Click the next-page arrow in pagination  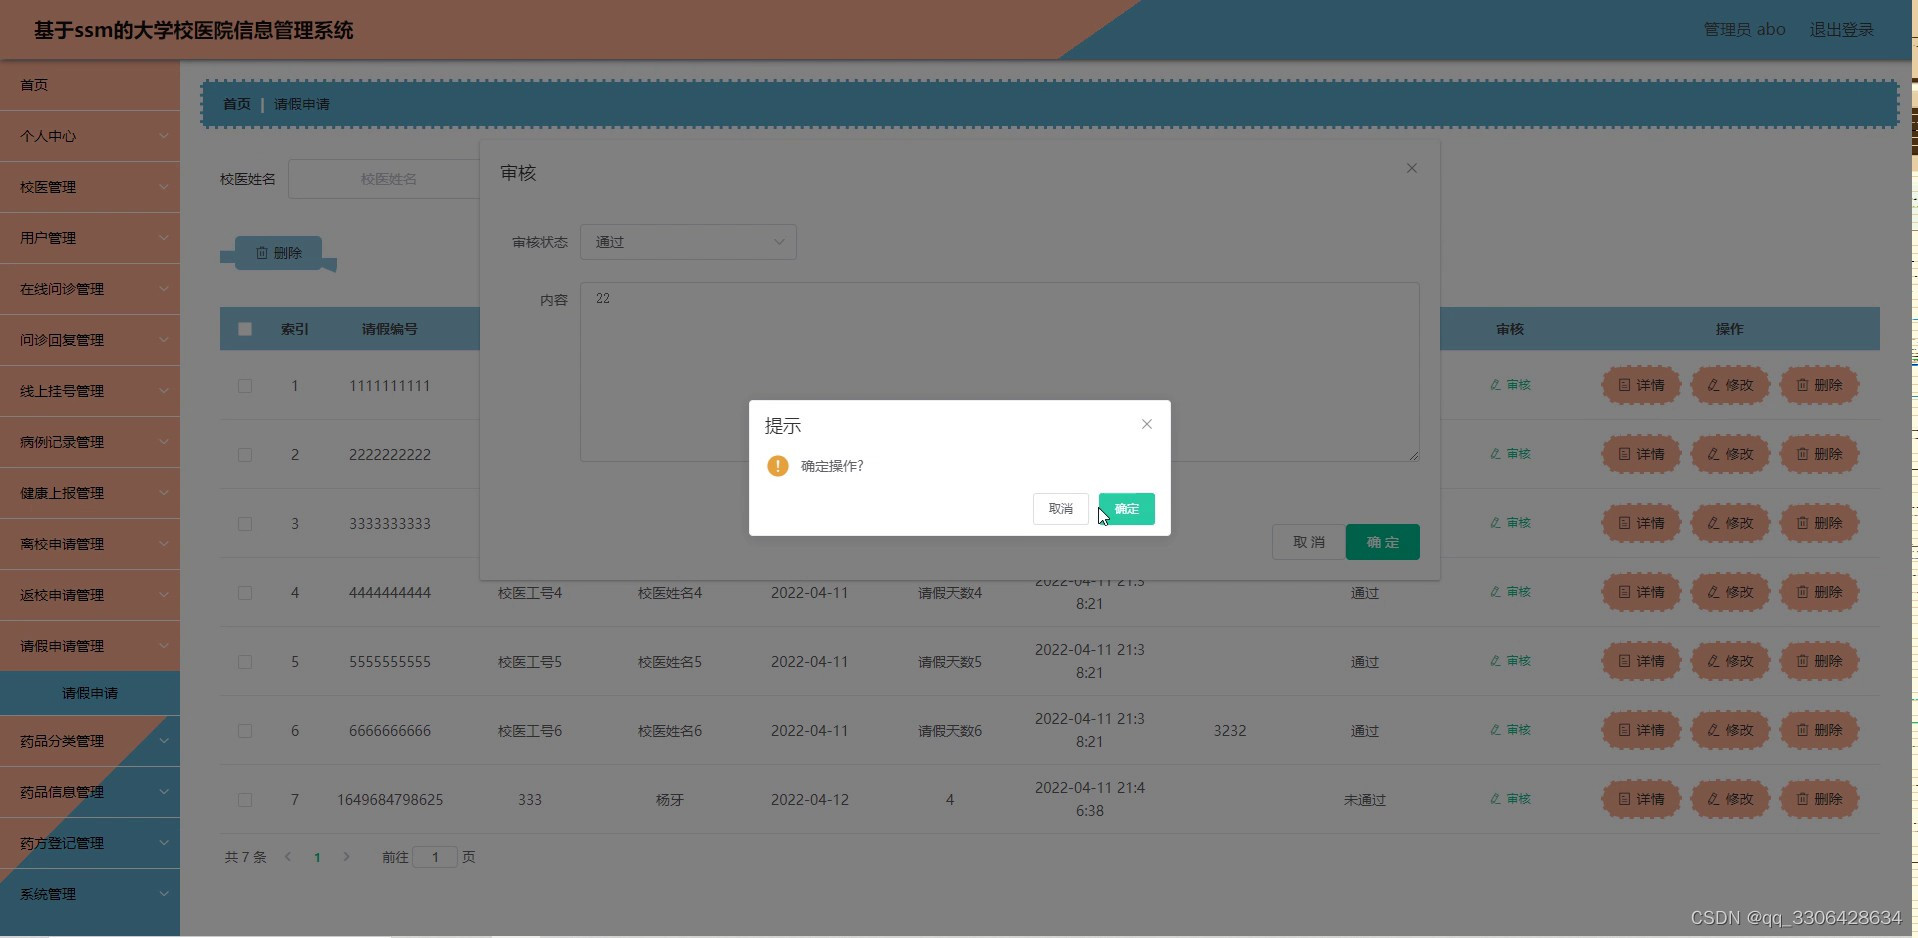[347, 857]
